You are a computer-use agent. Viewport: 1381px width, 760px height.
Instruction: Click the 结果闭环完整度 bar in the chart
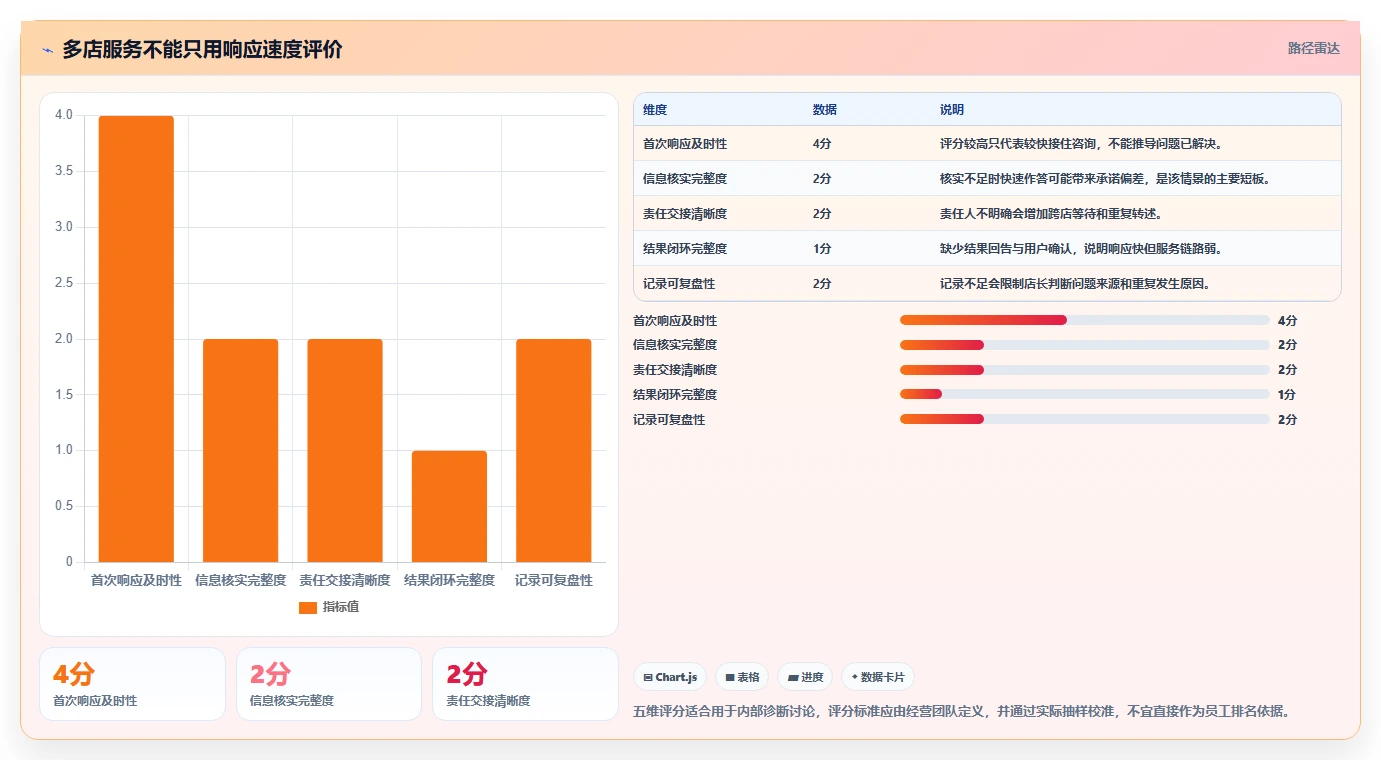[x=449, y=506]
